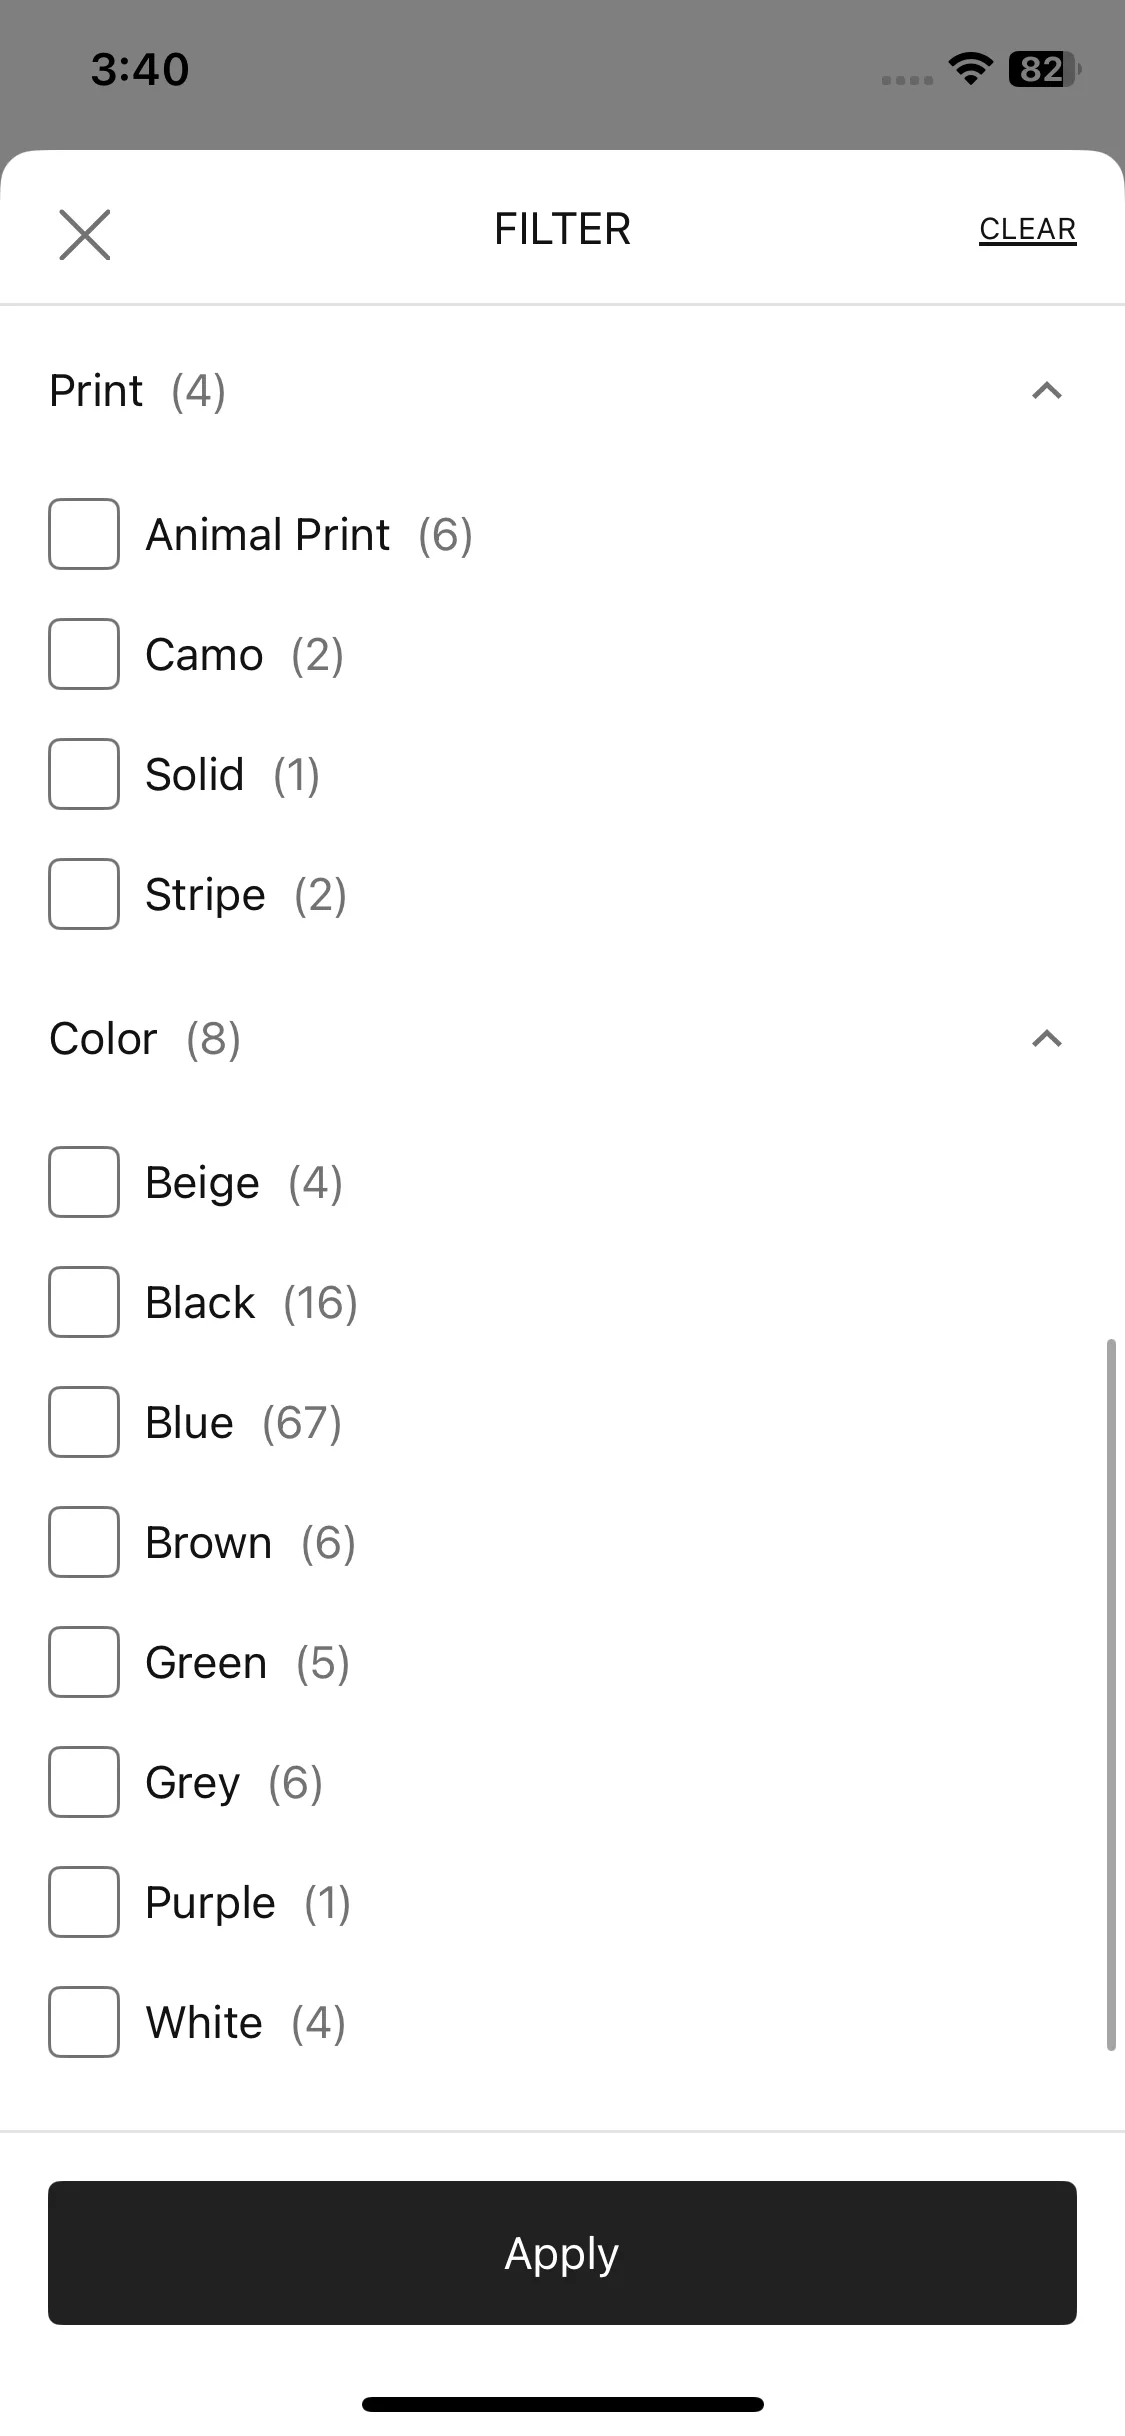Check the Beige color option
Screen dimensions: 1125x2436
coord(84,1182)
